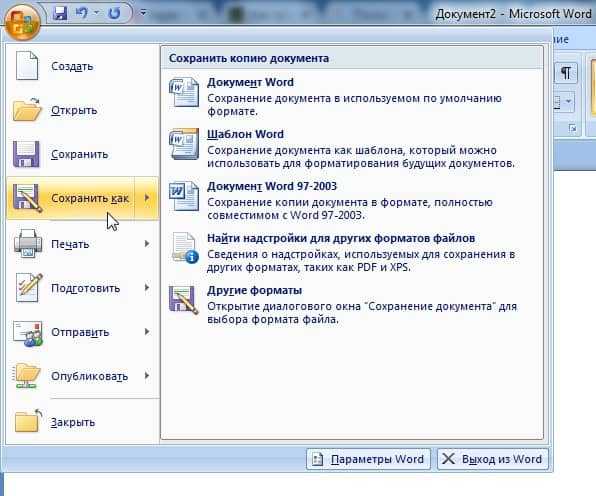Click the Redo icon in Quick Access toolbar
This screenshot has height=496, width=596.
click(114, 13)
